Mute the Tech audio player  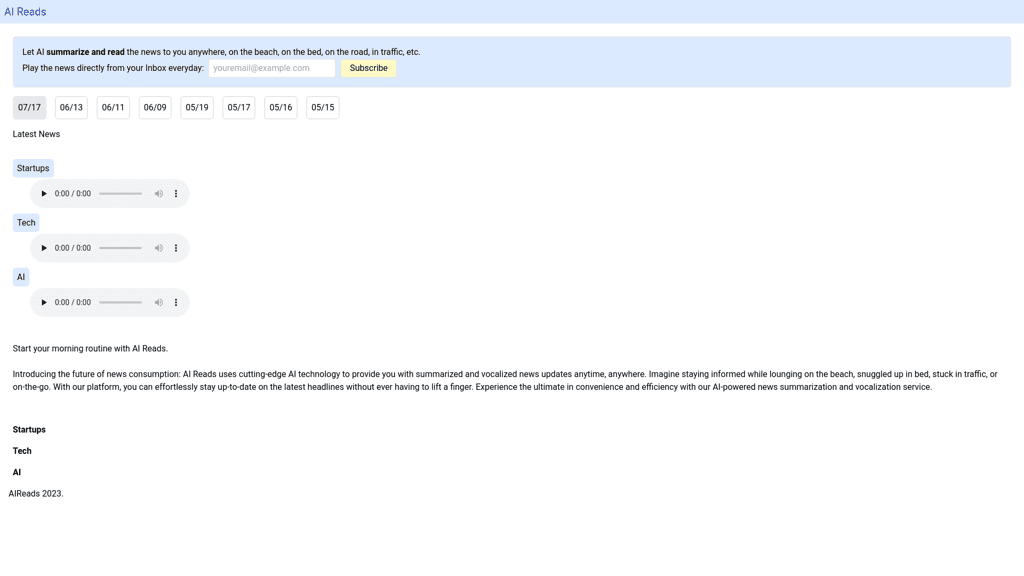coord(158,248)
